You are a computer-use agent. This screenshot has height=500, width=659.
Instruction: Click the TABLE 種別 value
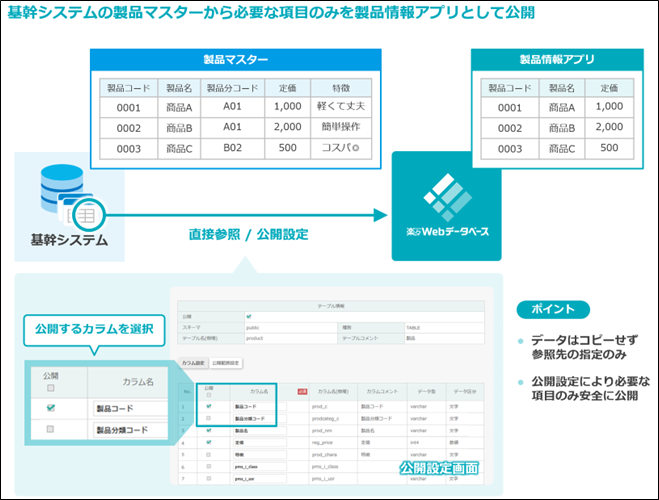coord(413,328)
